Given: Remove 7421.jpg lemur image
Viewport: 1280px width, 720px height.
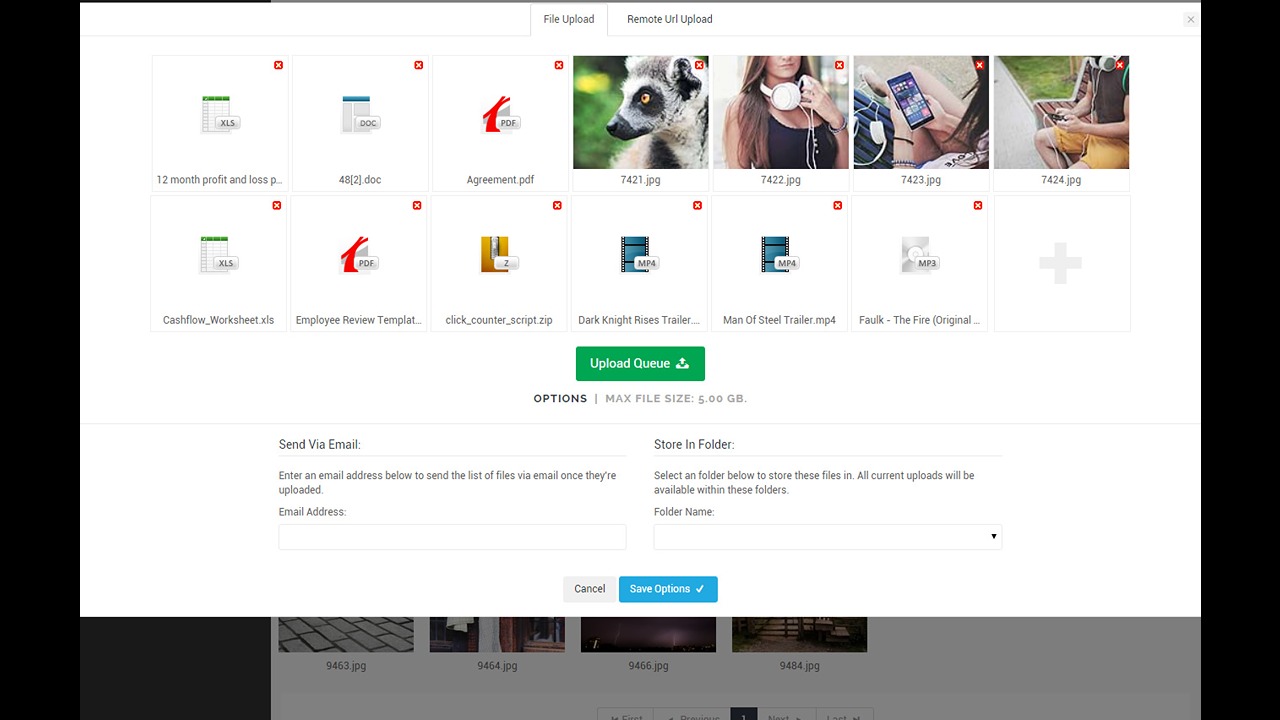Looking at the screenshot, I should click(x=699, y=65).
